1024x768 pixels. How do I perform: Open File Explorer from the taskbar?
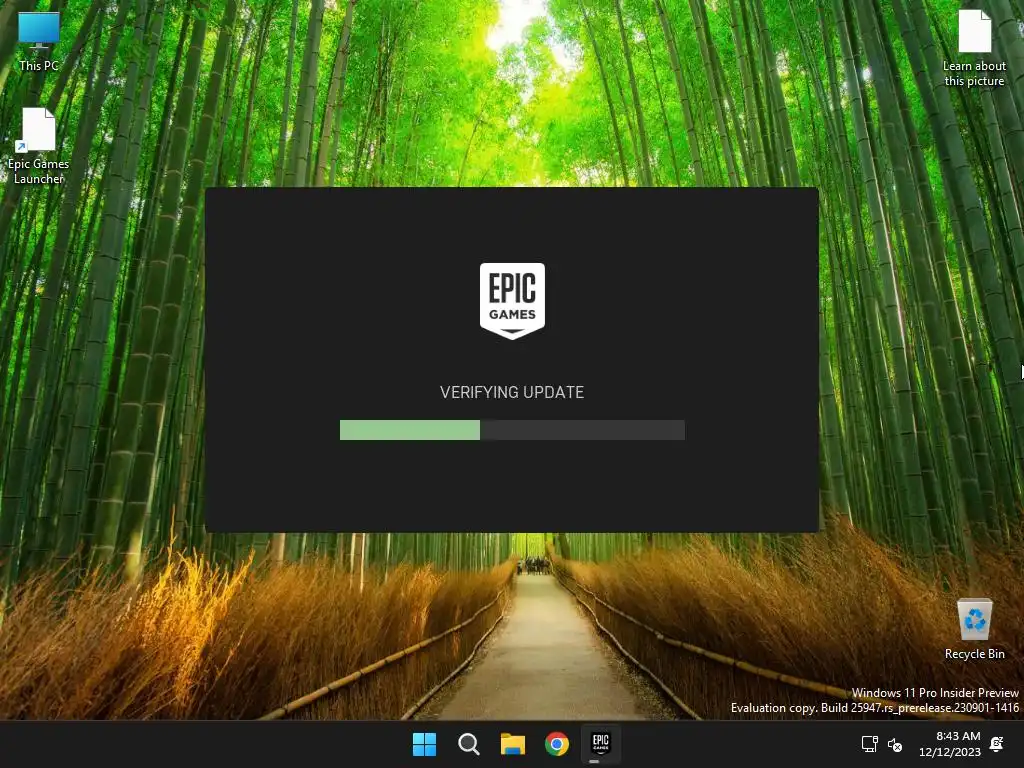(513, 744)
